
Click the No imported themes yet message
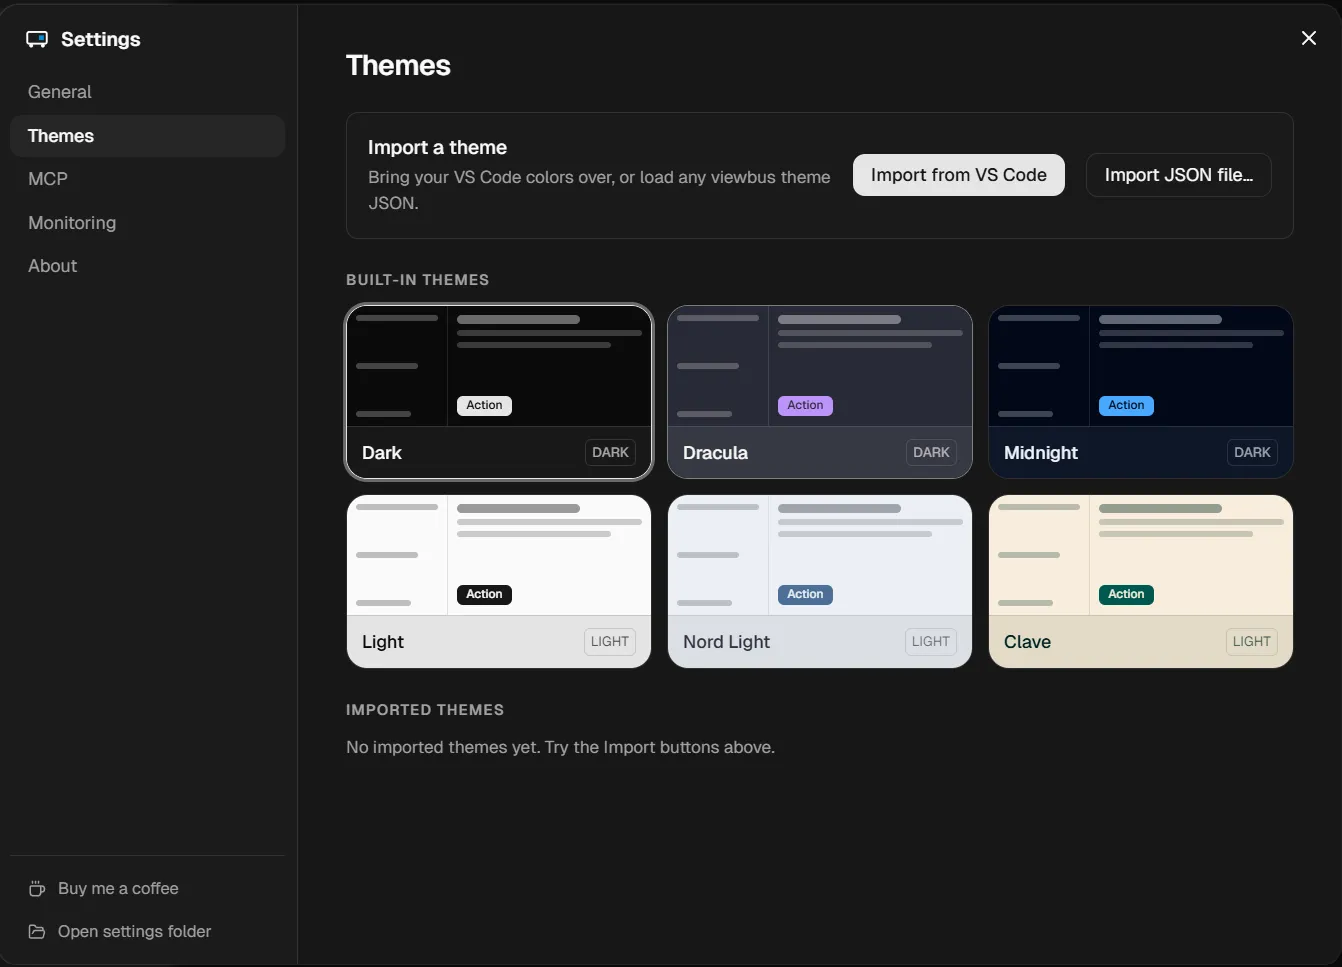tap(560, 747)
